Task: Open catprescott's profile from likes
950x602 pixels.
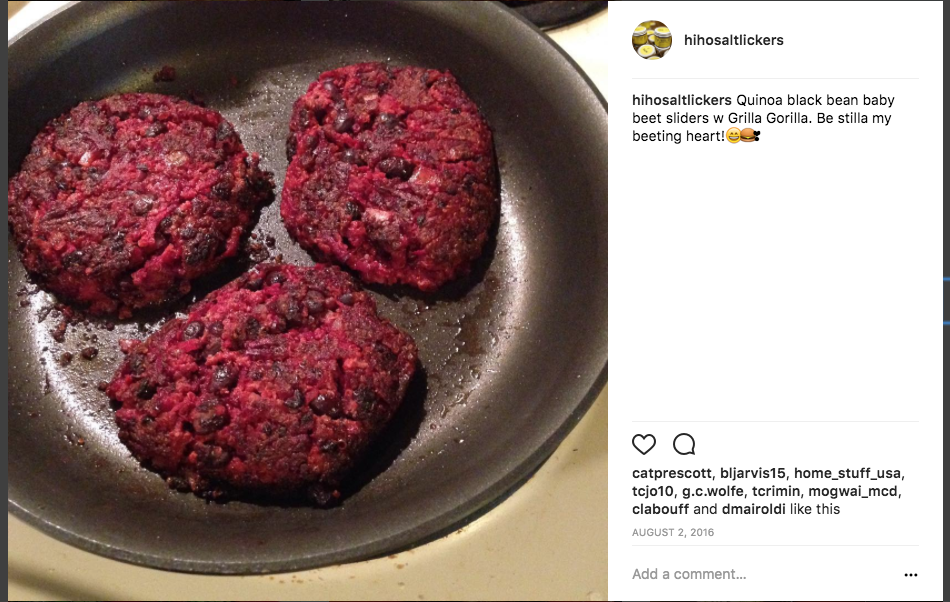Action: pyautogui.click(x=672, y=473)
